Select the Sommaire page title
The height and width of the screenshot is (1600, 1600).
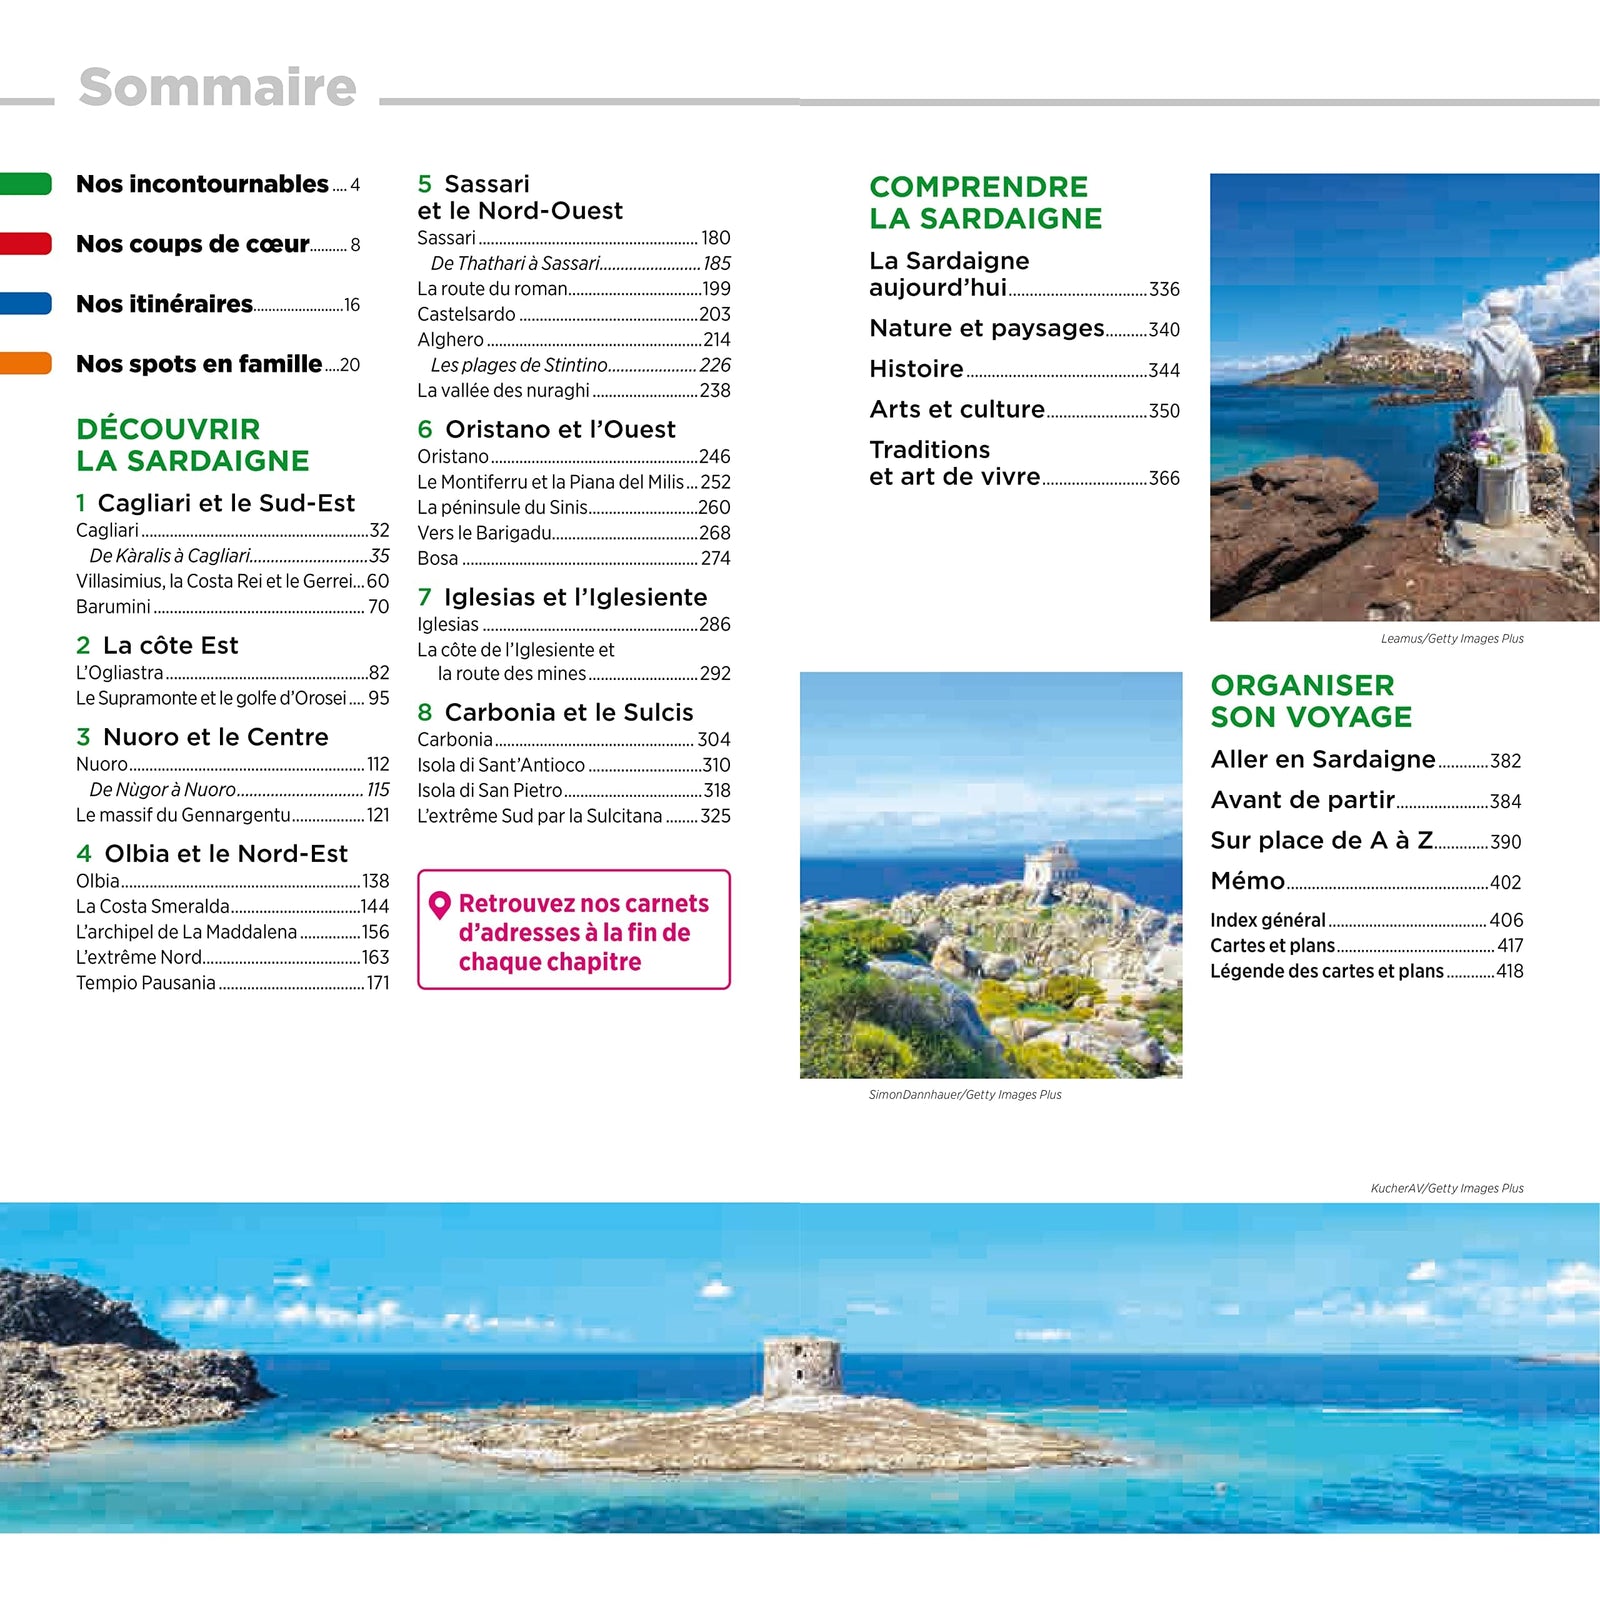pyautogui.click(x=217, y=87)
